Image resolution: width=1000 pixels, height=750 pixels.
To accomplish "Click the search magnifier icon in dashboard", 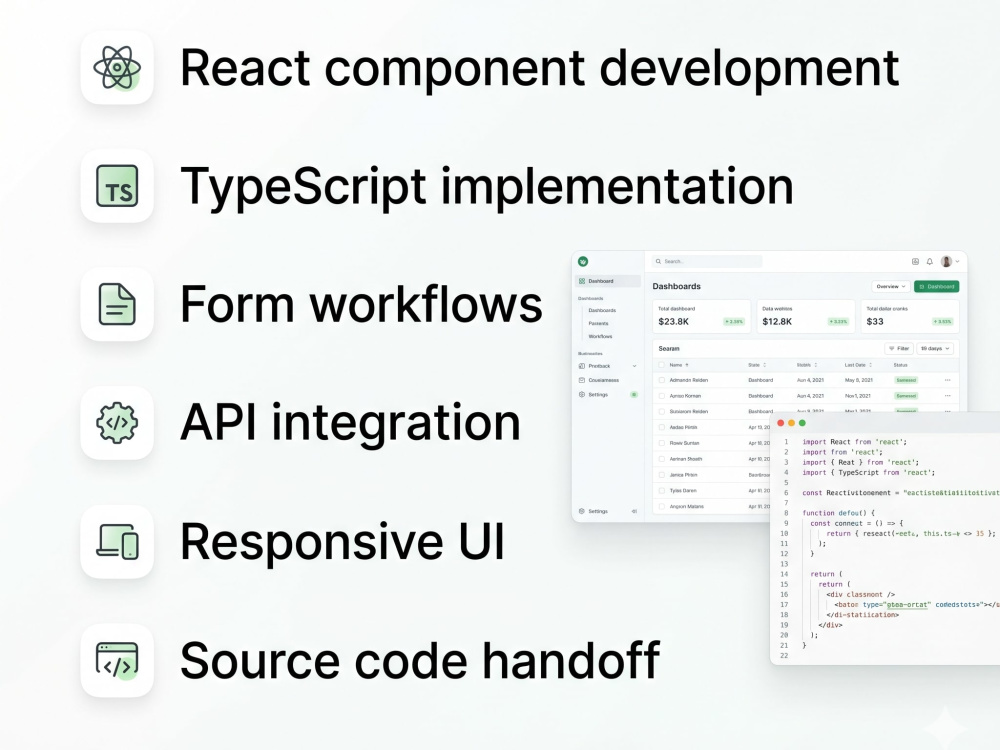I will tap(658, 261).
